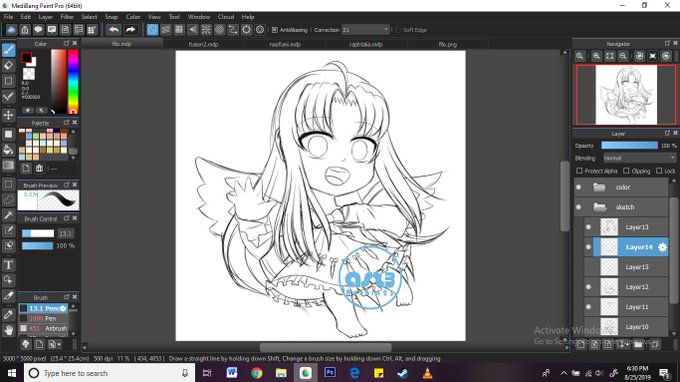Select the Airbrush in Brush list
The height and width of the screenshot is (382, 680).
pos(43,328)
